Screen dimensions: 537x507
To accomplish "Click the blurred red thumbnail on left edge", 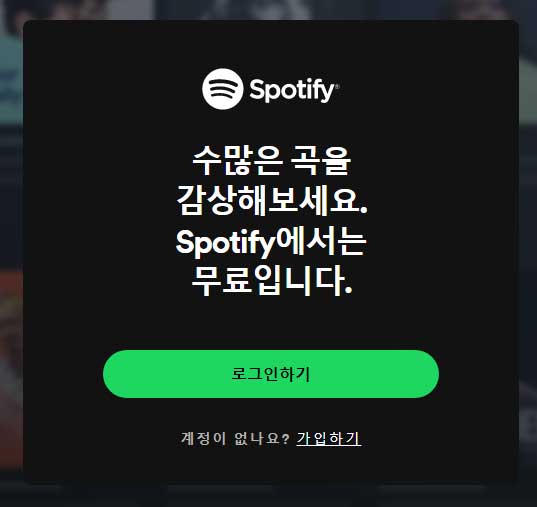I will click(x=11, y=343).
